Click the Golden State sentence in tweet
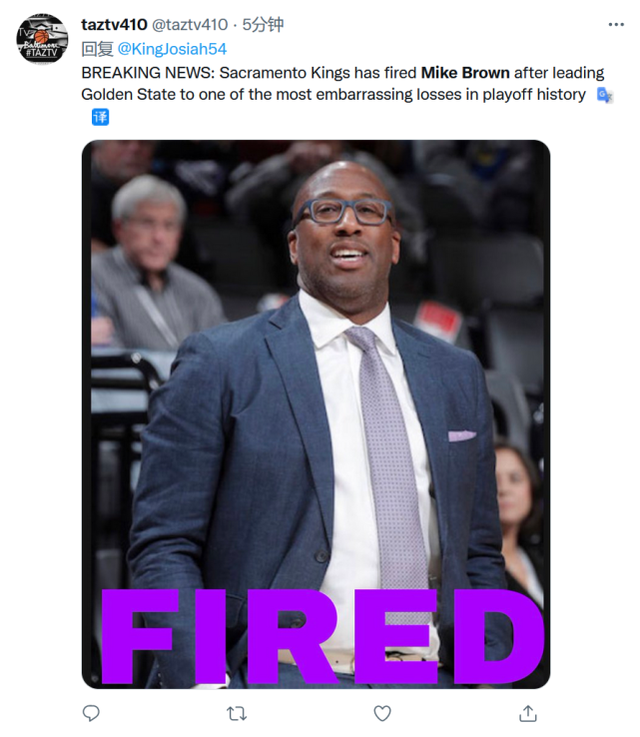640x737 pixels. coord(334,94)
